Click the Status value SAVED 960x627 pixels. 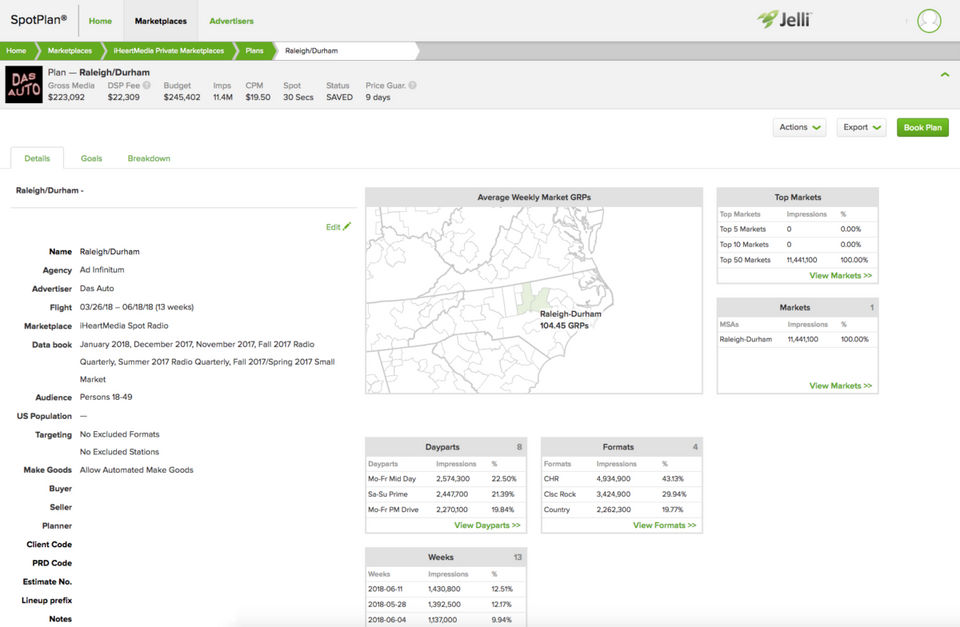tap(339, 97)
